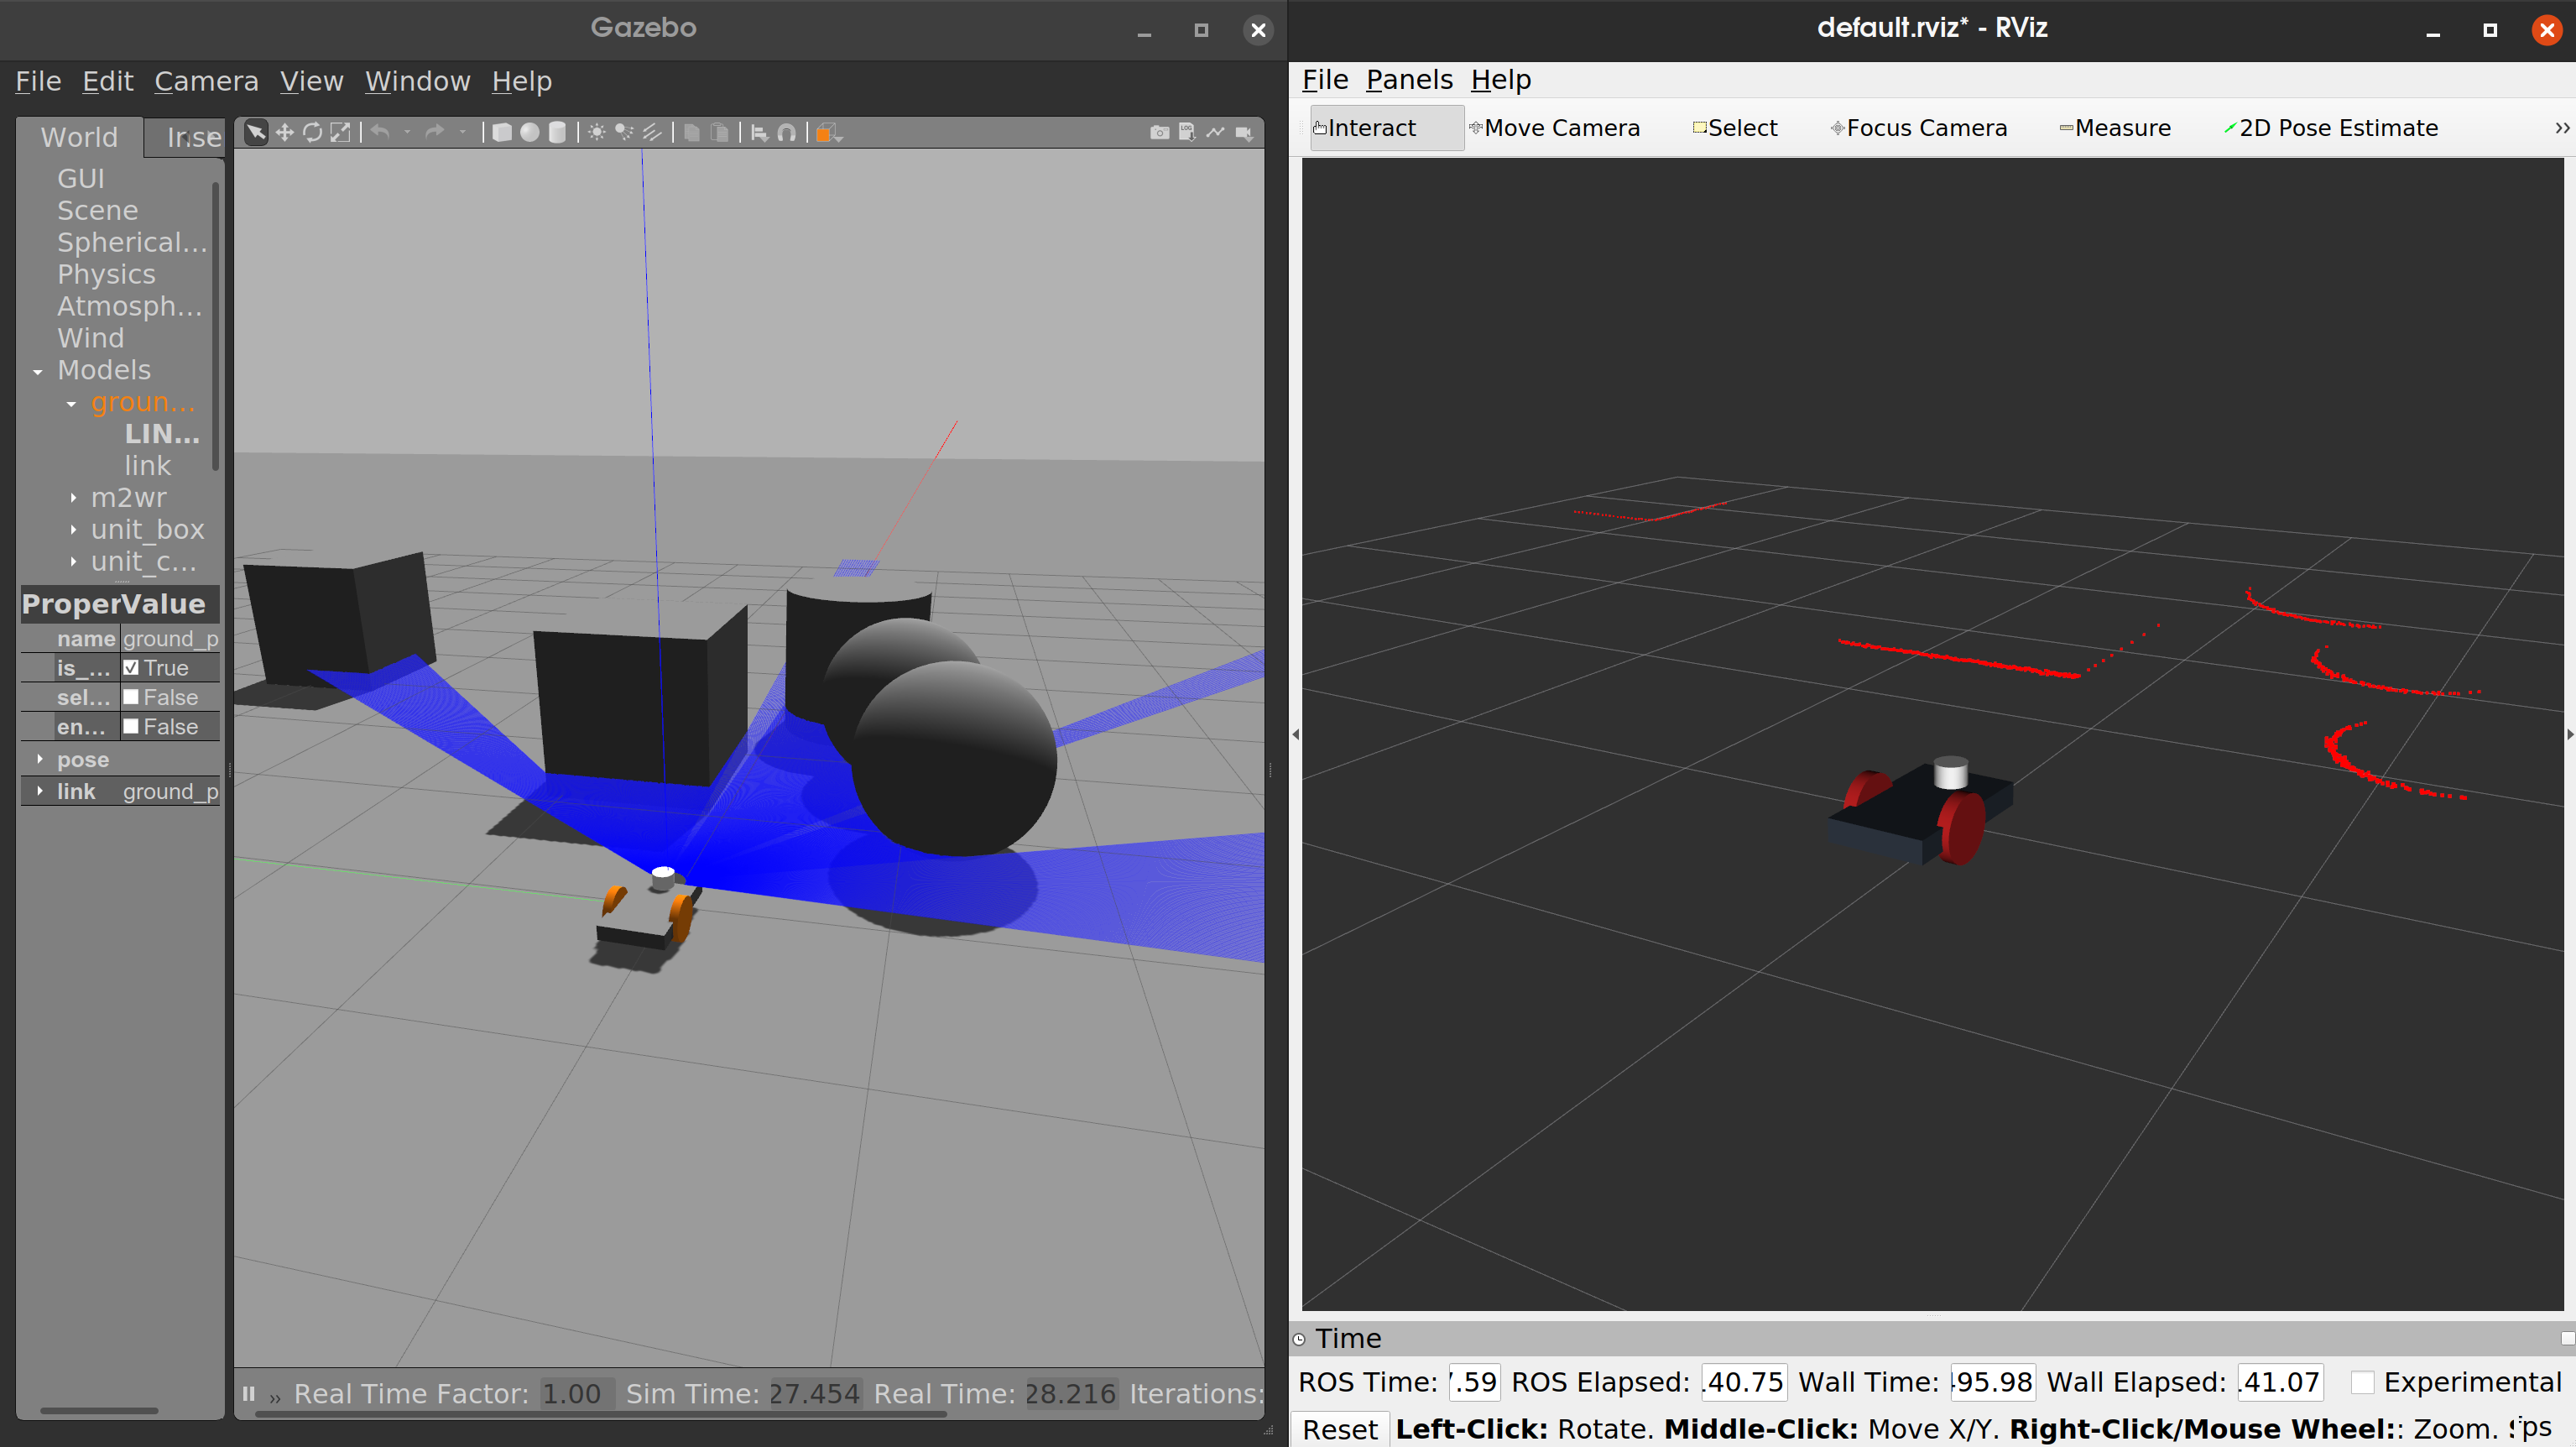Open the RViz Panels menu
This screenshot has width=2576, height=1447.
1409,79
